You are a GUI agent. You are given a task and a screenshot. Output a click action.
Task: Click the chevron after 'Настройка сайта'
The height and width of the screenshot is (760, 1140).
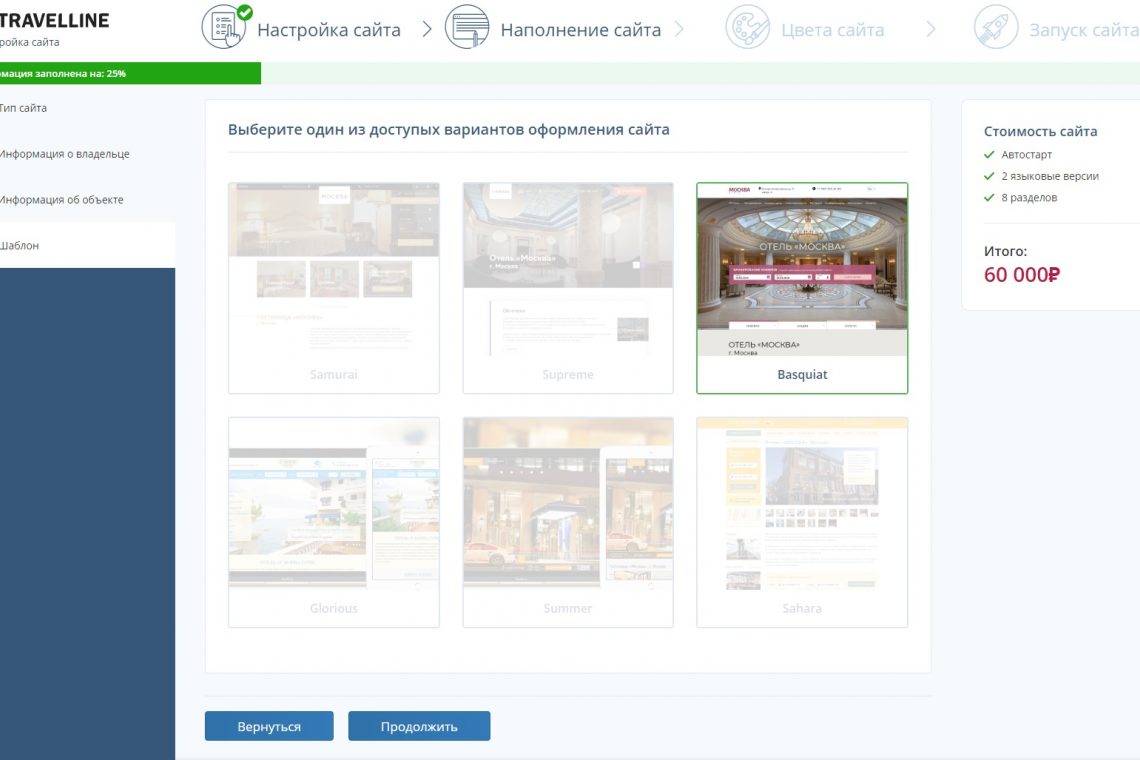[x=427, y=30]
